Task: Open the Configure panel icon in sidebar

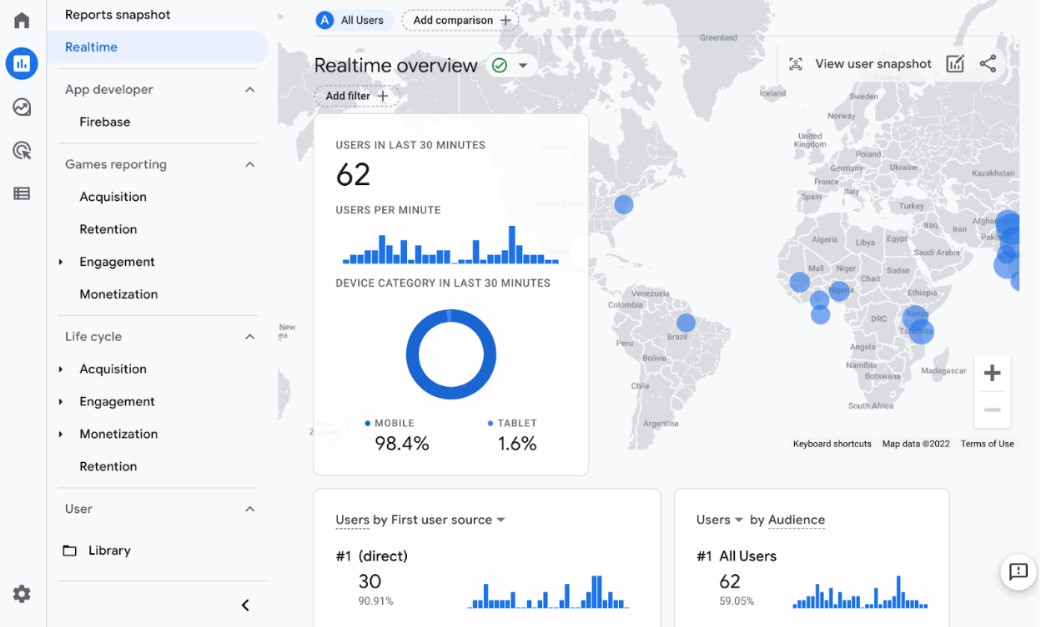Action: 21,192
